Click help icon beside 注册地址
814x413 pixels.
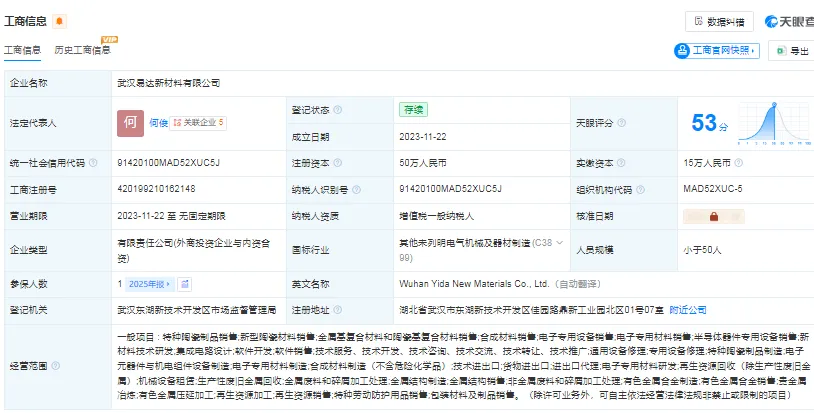[337, 310]
